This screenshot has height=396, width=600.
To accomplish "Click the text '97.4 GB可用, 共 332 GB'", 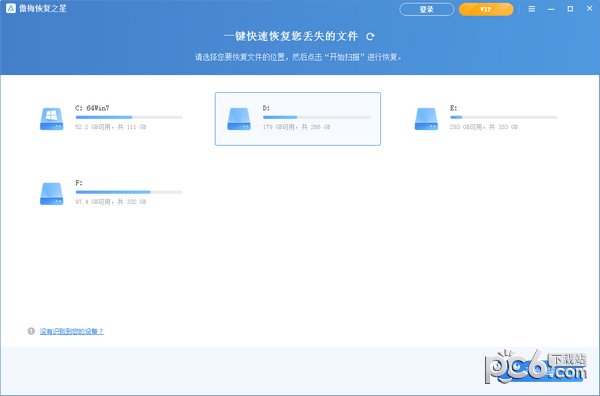I will coord(111,201).
